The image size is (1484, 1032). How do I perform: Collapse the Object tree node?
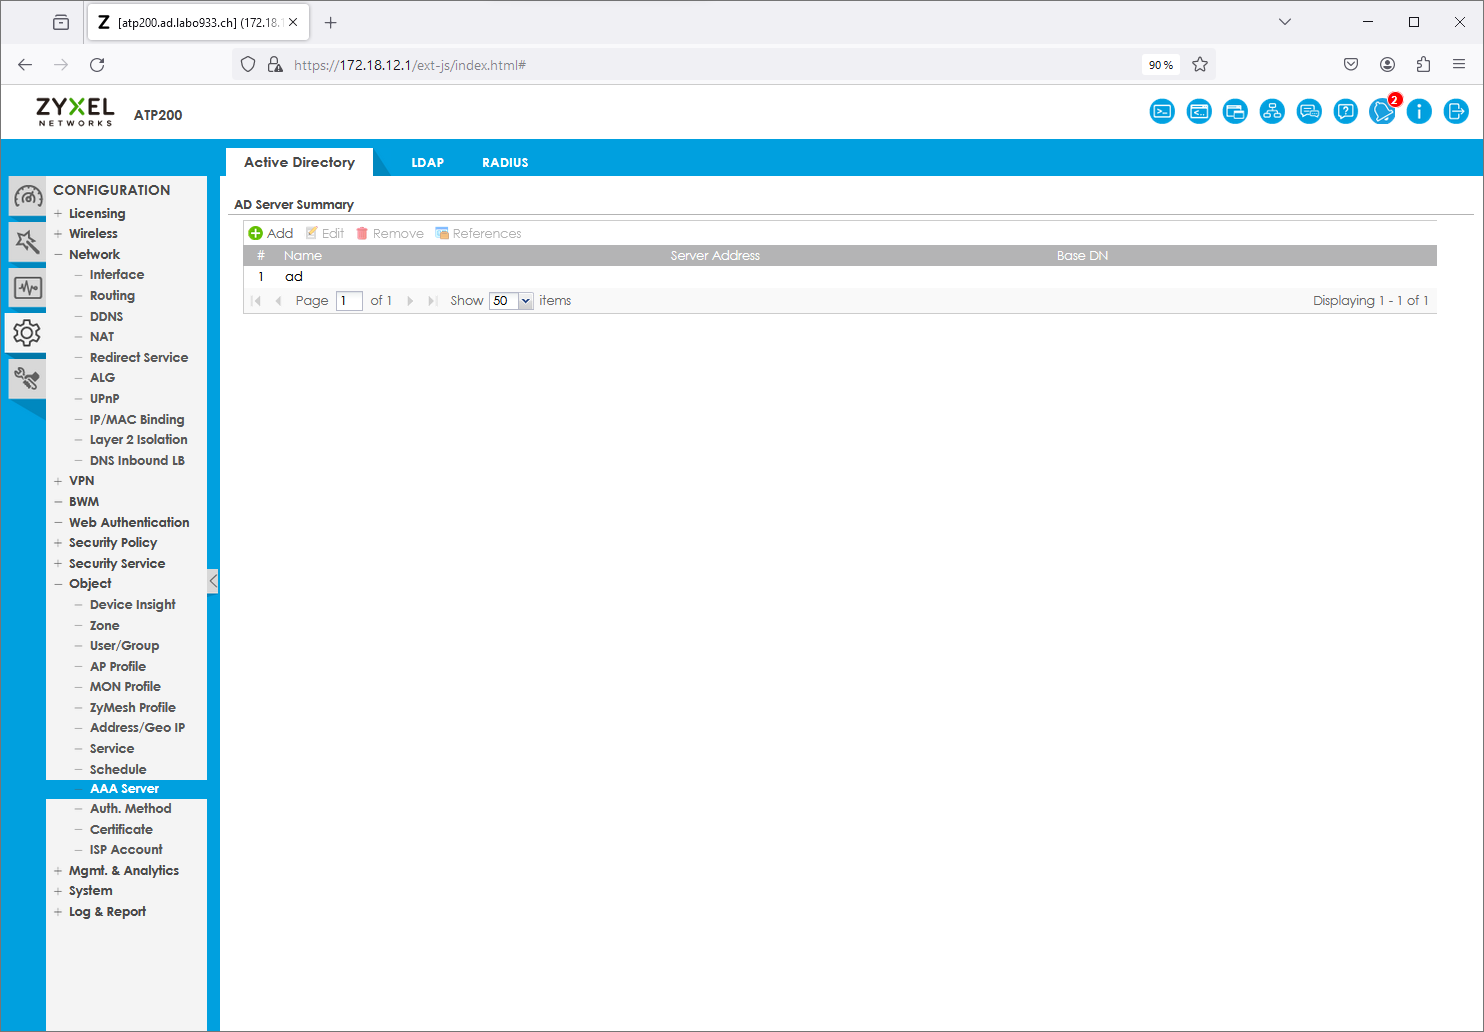[x=58, y=584]
